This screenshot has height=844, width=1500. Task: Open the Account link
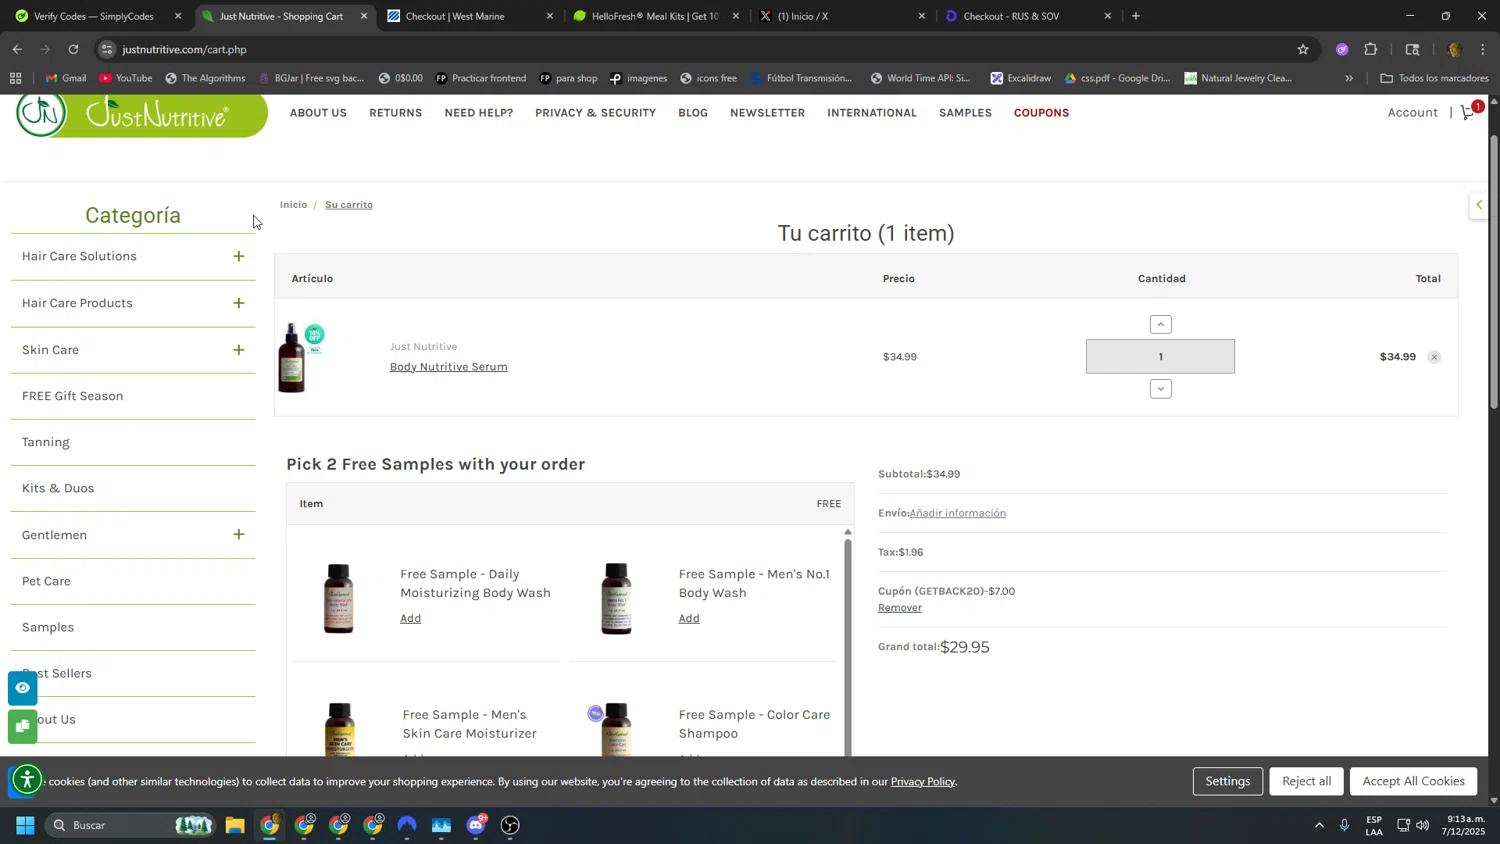click(x=1412, y=113)
